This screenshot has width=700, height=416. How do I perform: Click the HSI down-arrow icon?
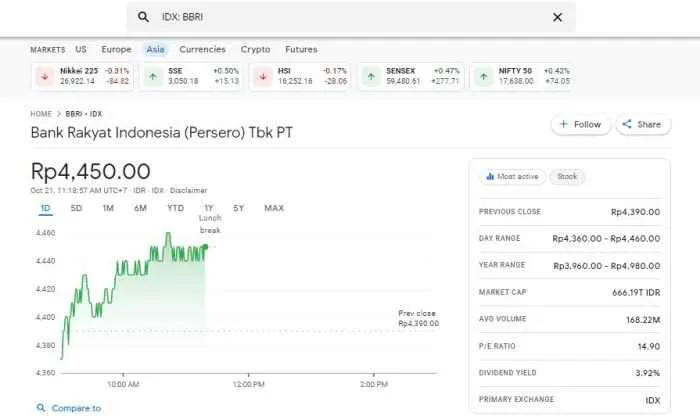[x=262, y=76]
